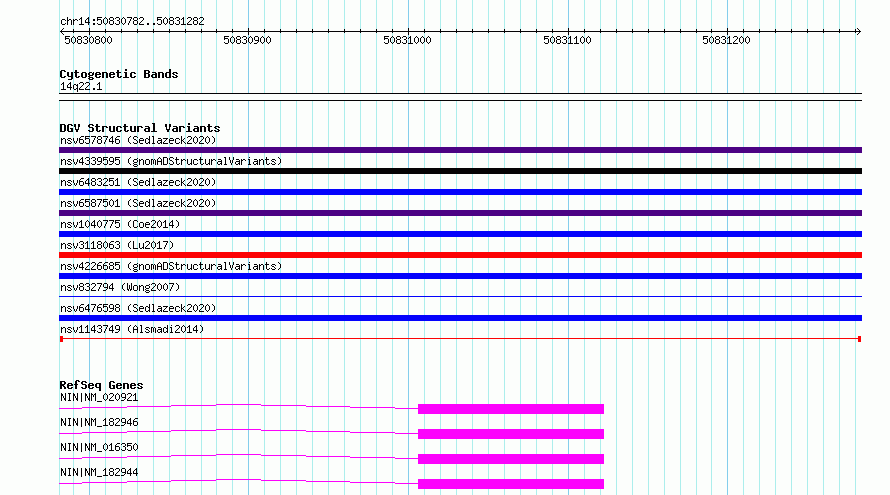The width and height of the screenshot is (890, 495).
Task: Click label nsv4226685 (gnomADStructuralVariants)
Action: coord(171,266)
